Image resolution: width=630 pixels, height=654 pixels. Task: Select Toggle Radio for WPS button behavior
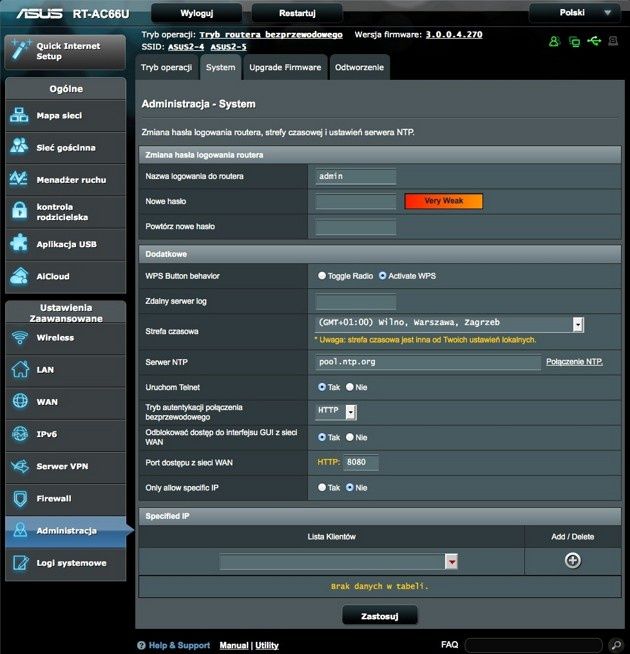click(322, 276)
